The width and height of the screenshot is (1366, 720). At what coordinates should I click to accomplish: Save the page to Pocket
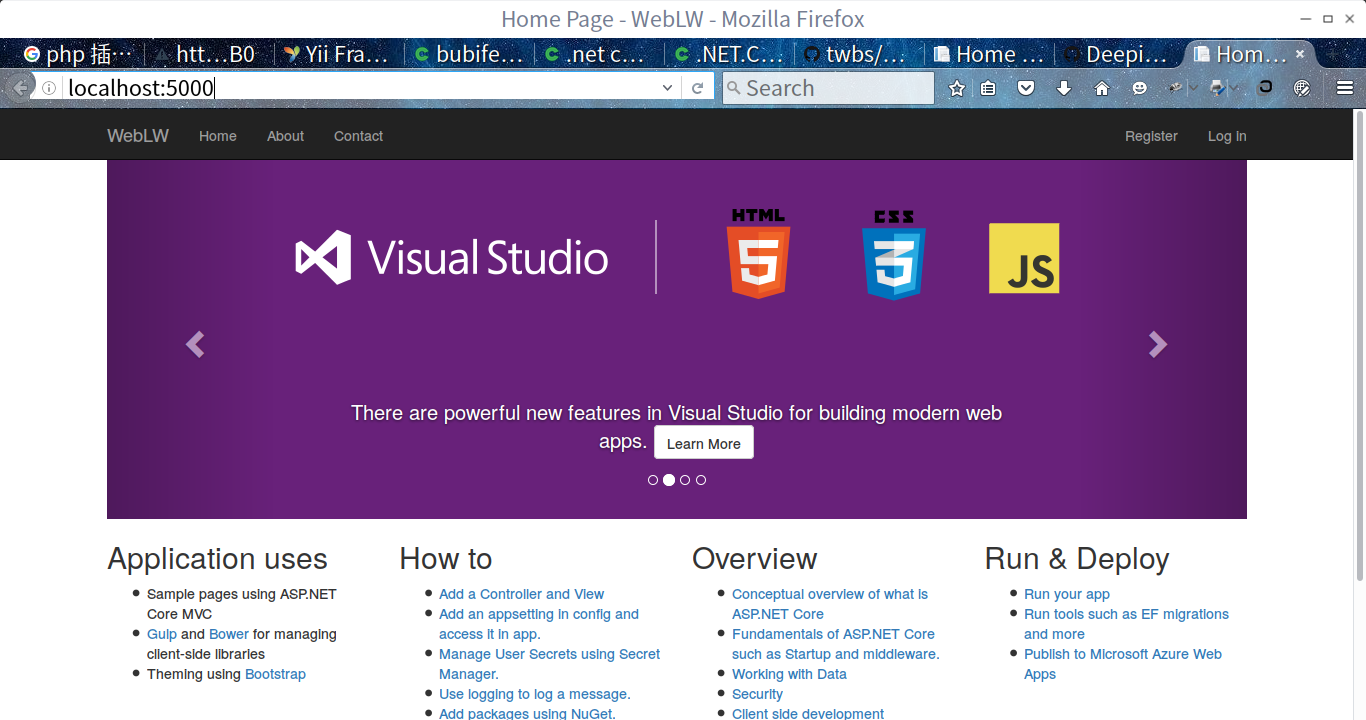[x=1026, y=88]
